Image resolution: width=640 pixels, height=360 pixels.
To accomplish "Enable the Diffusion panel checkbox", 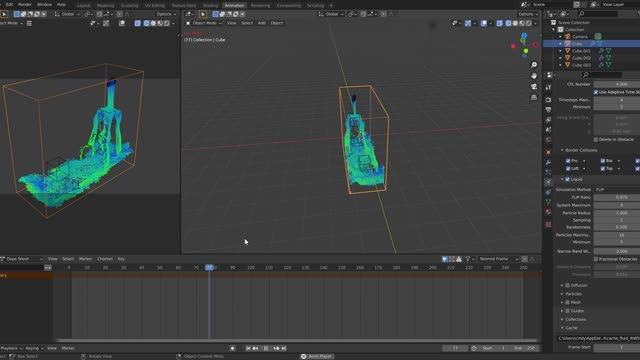I will point(567,285).
